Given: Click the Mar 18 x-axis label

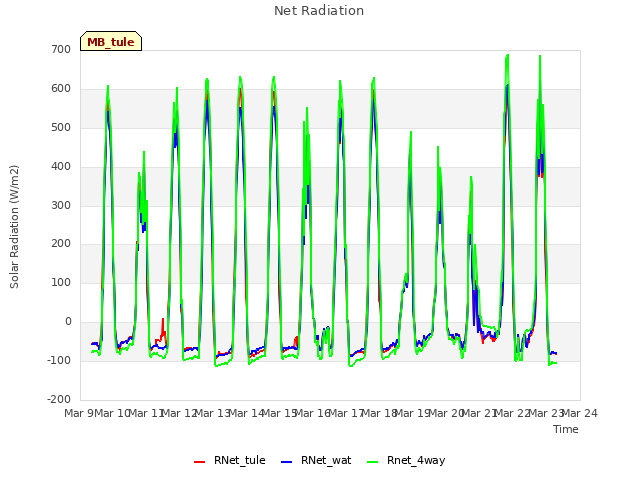Looking at the screenshot, I should click(380, 413).
